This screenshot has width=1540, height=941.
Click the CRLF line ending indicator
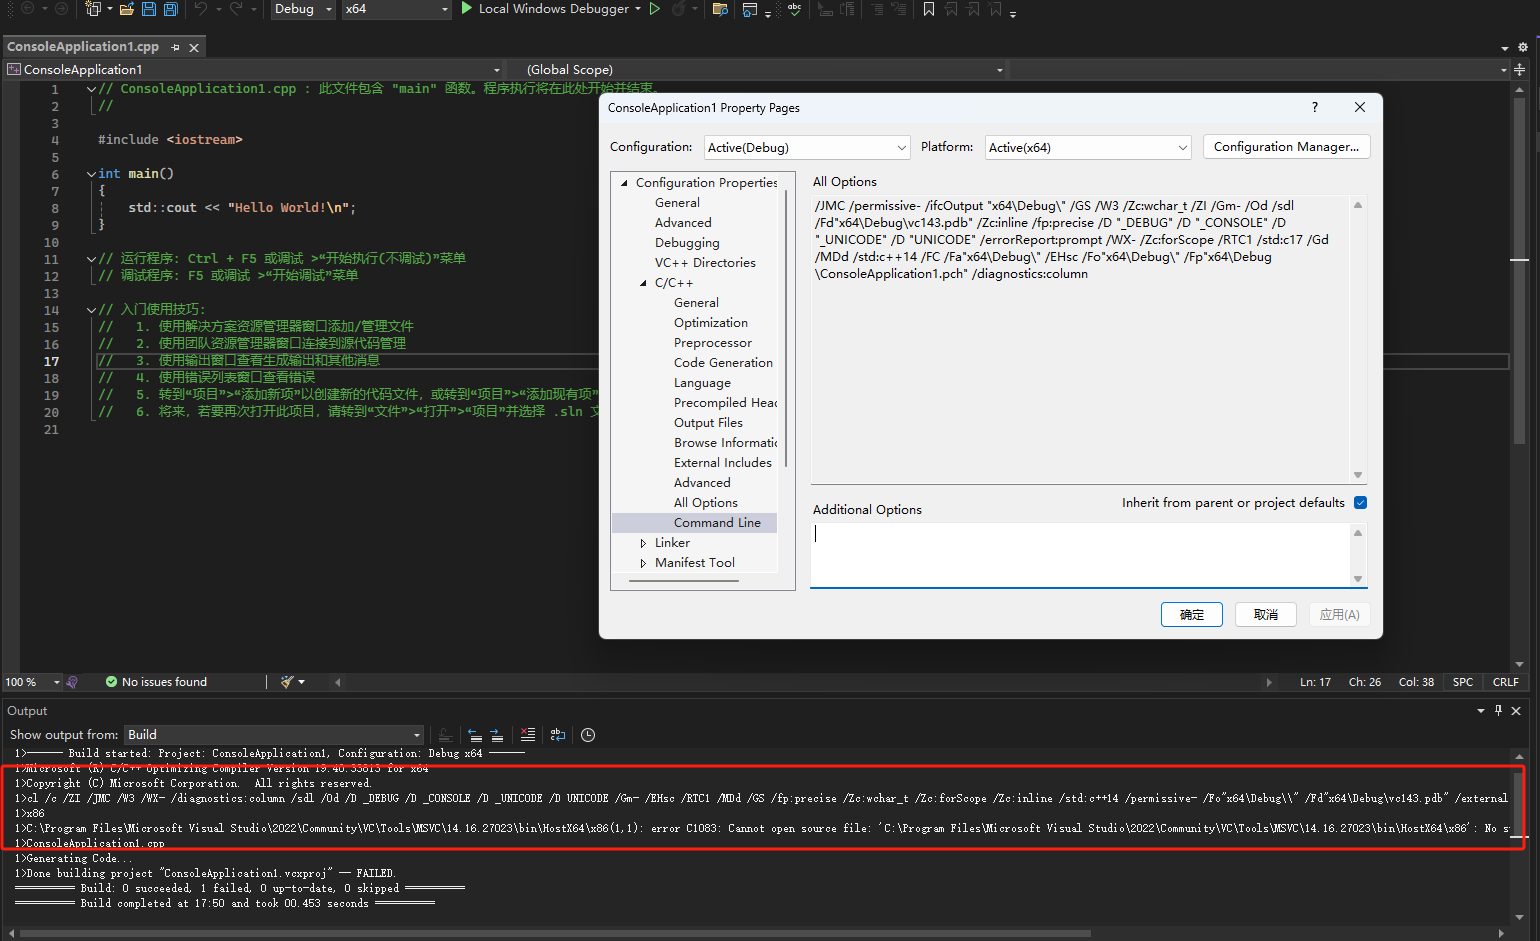[x=1505, y=682]
